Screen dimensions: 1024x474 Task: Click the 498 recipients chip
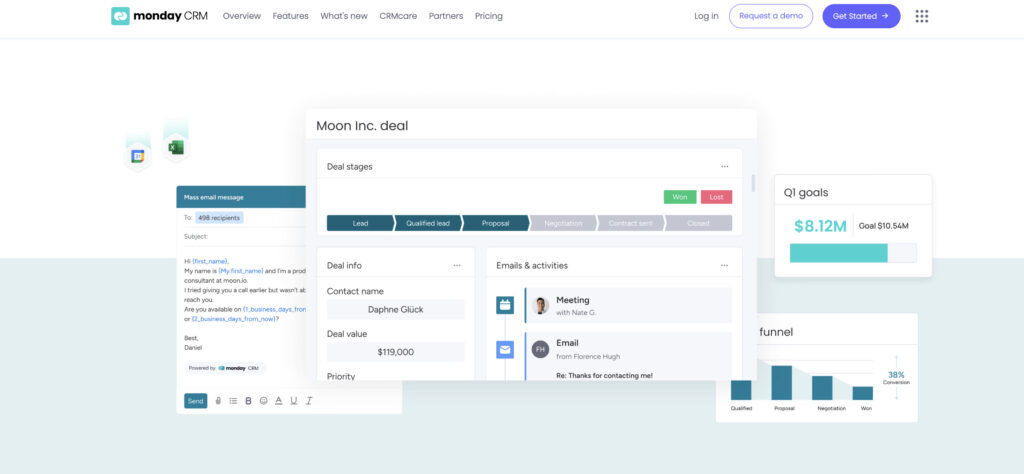coord(219,217)
